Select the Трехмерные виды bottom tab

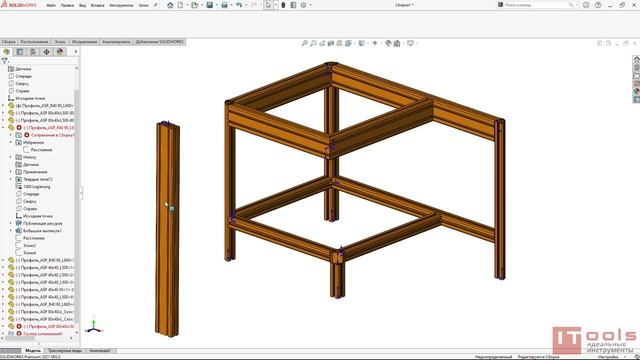65,350
